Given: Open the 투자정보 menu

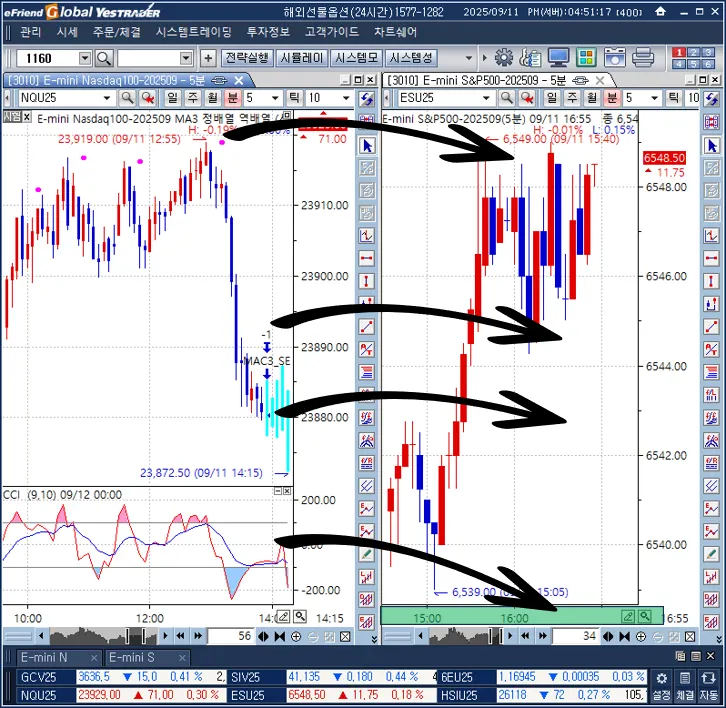Looking at the screenshot, I should click(268, 32).
